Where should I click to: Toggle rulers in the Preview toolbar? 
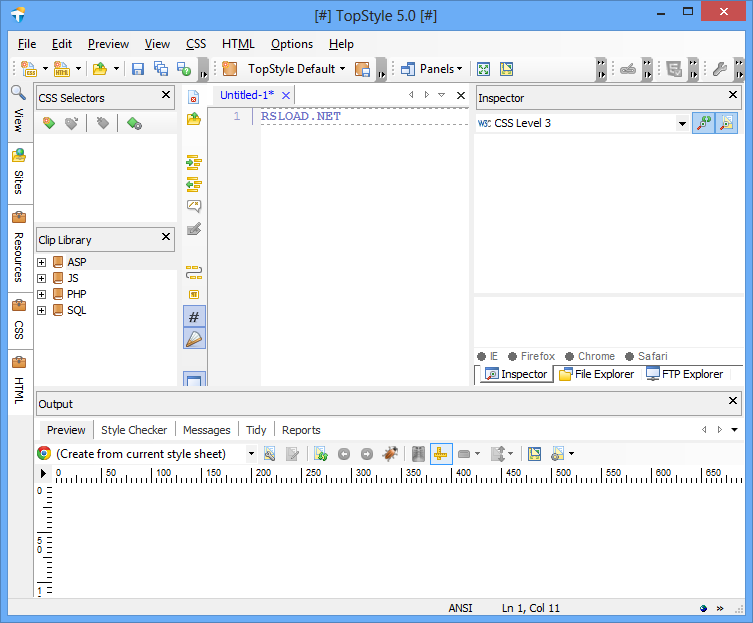pyautogui.click(x=441, y=453)
